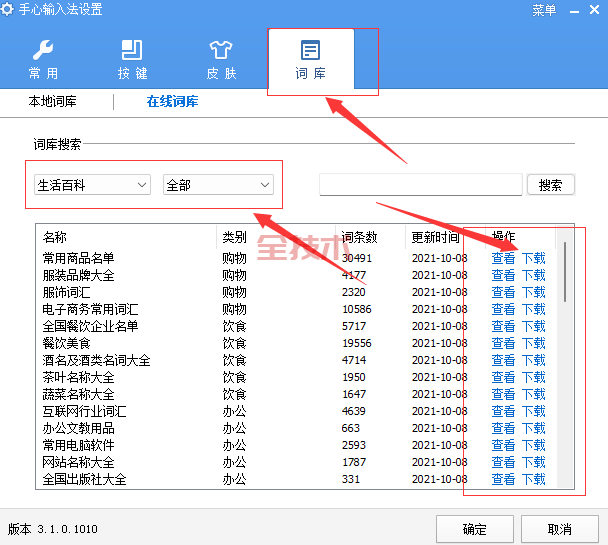View the 互联网行业词汇 dictionary

pos(503,411)
